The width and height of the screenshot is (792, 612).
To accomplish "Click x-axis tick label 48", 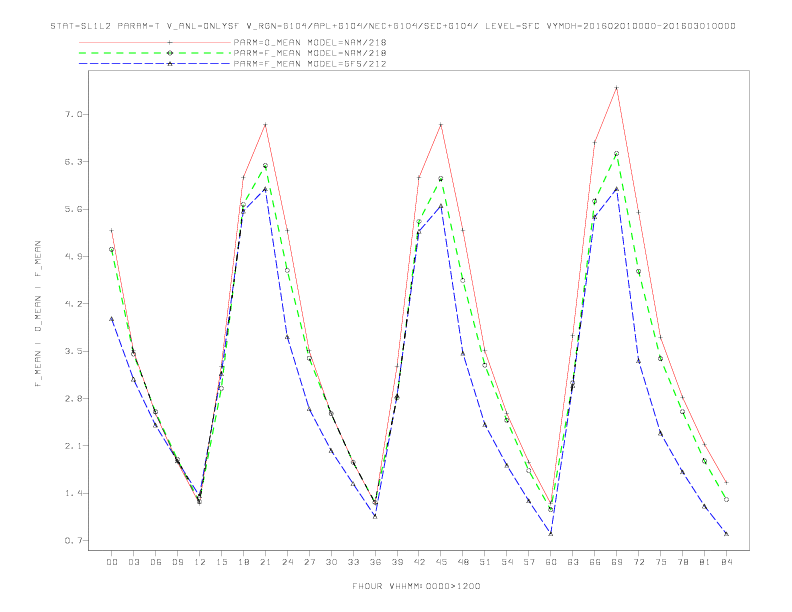I will (x=463, y=562).
